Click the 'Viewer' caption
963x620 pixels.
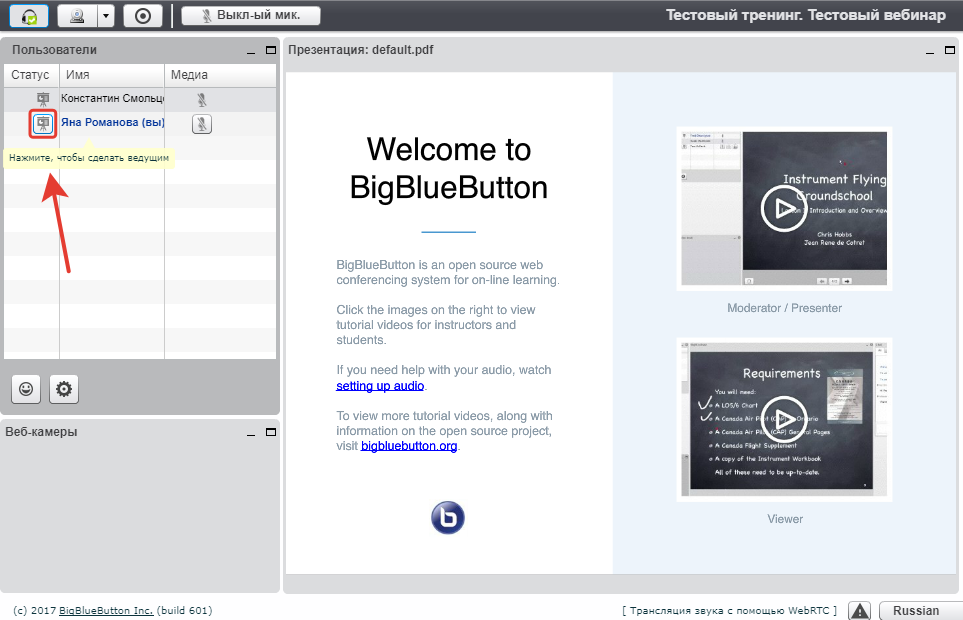[785, 519]
